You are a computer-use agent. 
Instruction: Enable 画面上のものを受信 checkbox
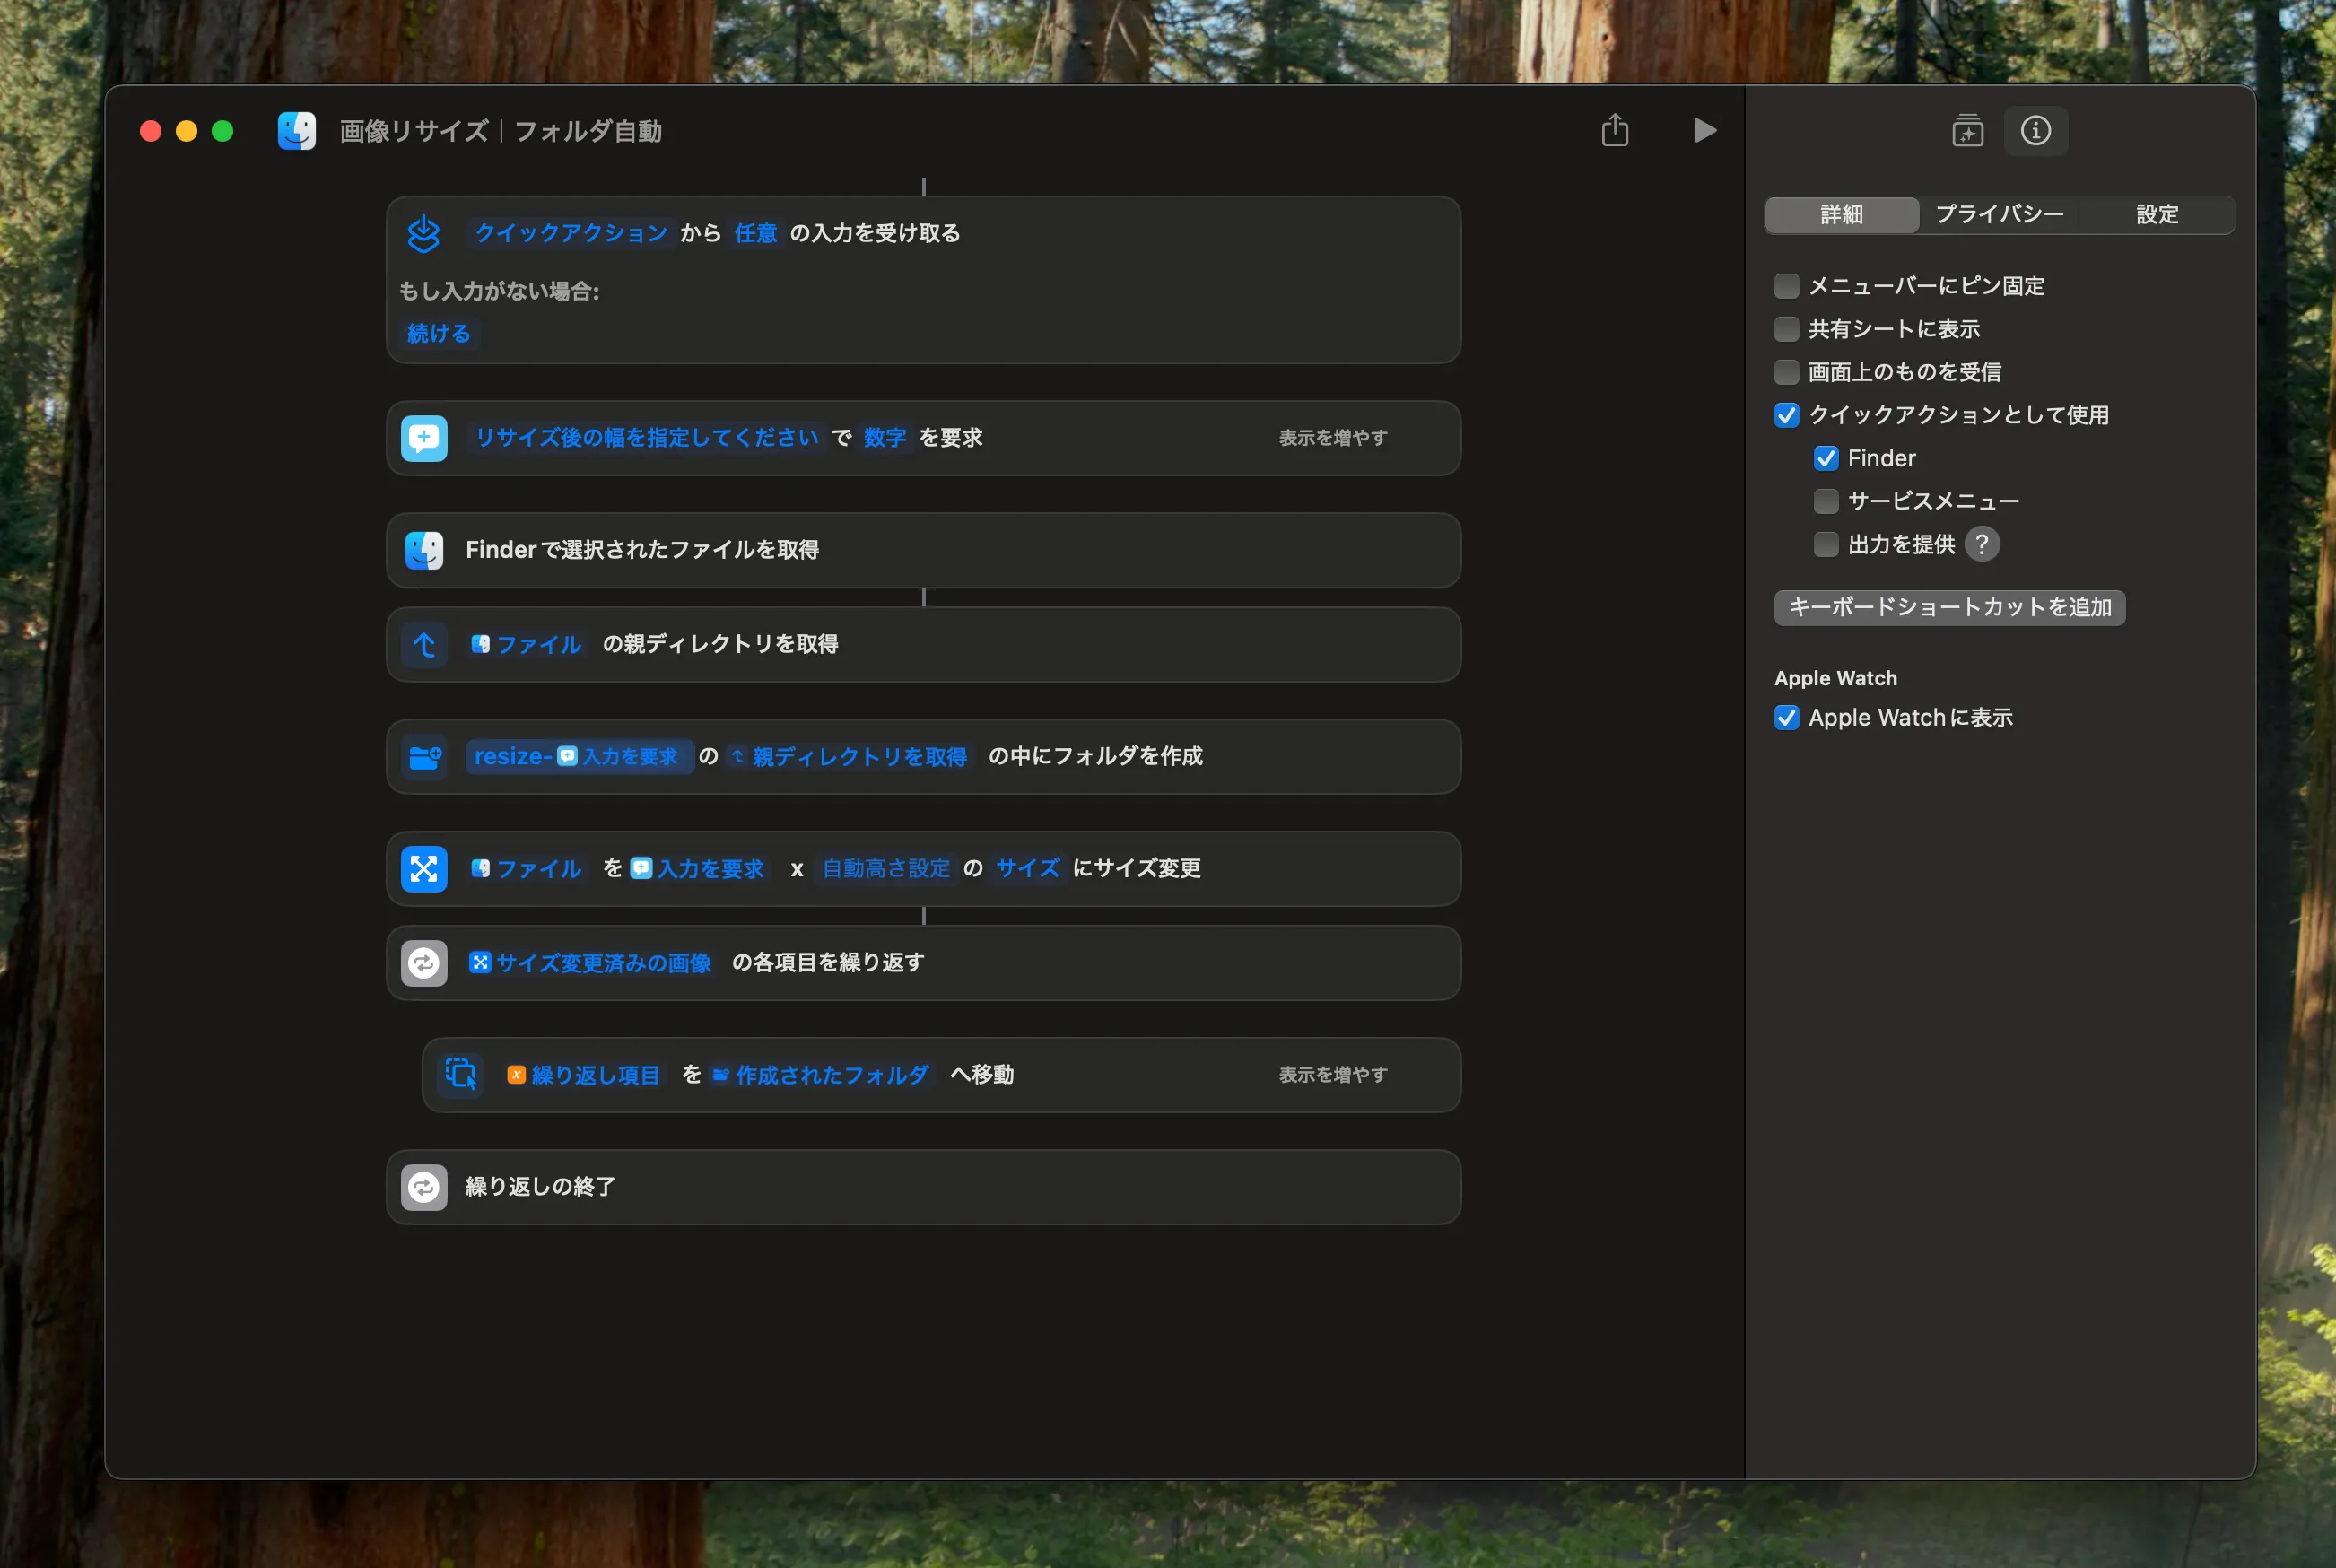coord(1786,372)
